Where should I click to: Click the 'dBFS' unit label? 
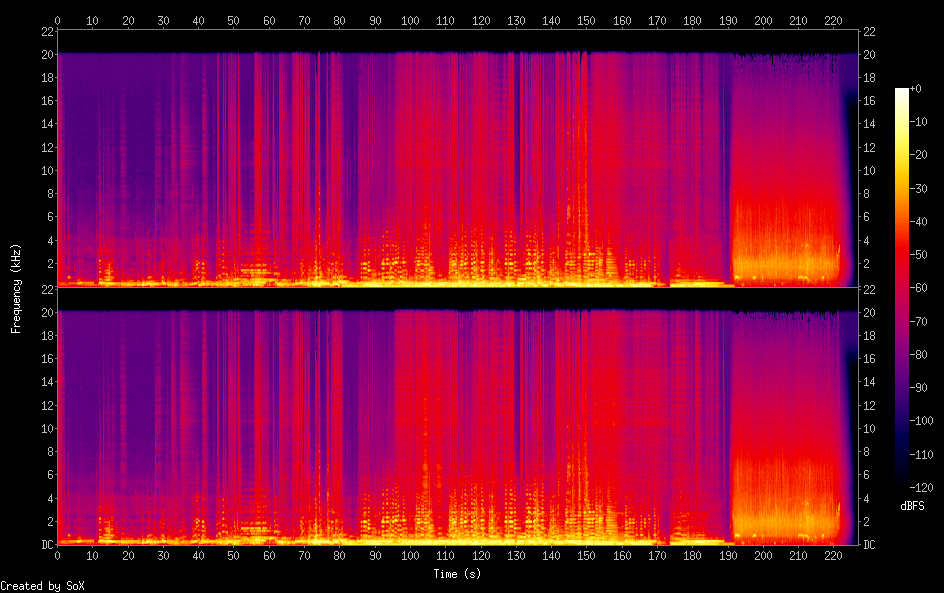click(x=912, y=506)
